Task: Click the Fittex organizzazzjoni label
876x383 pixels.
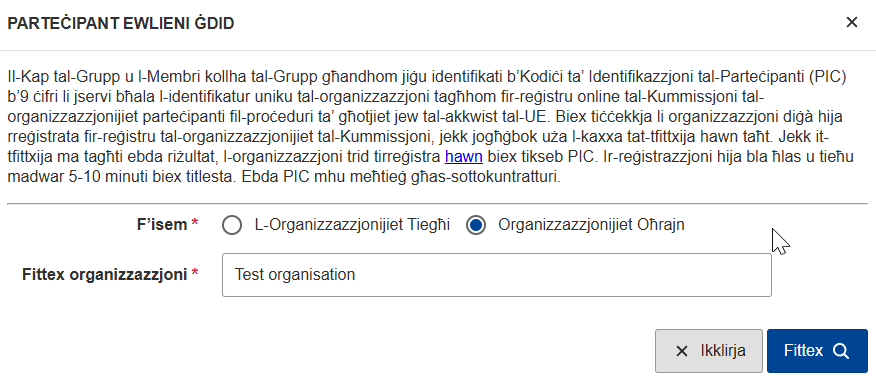Action: point(104,275)
